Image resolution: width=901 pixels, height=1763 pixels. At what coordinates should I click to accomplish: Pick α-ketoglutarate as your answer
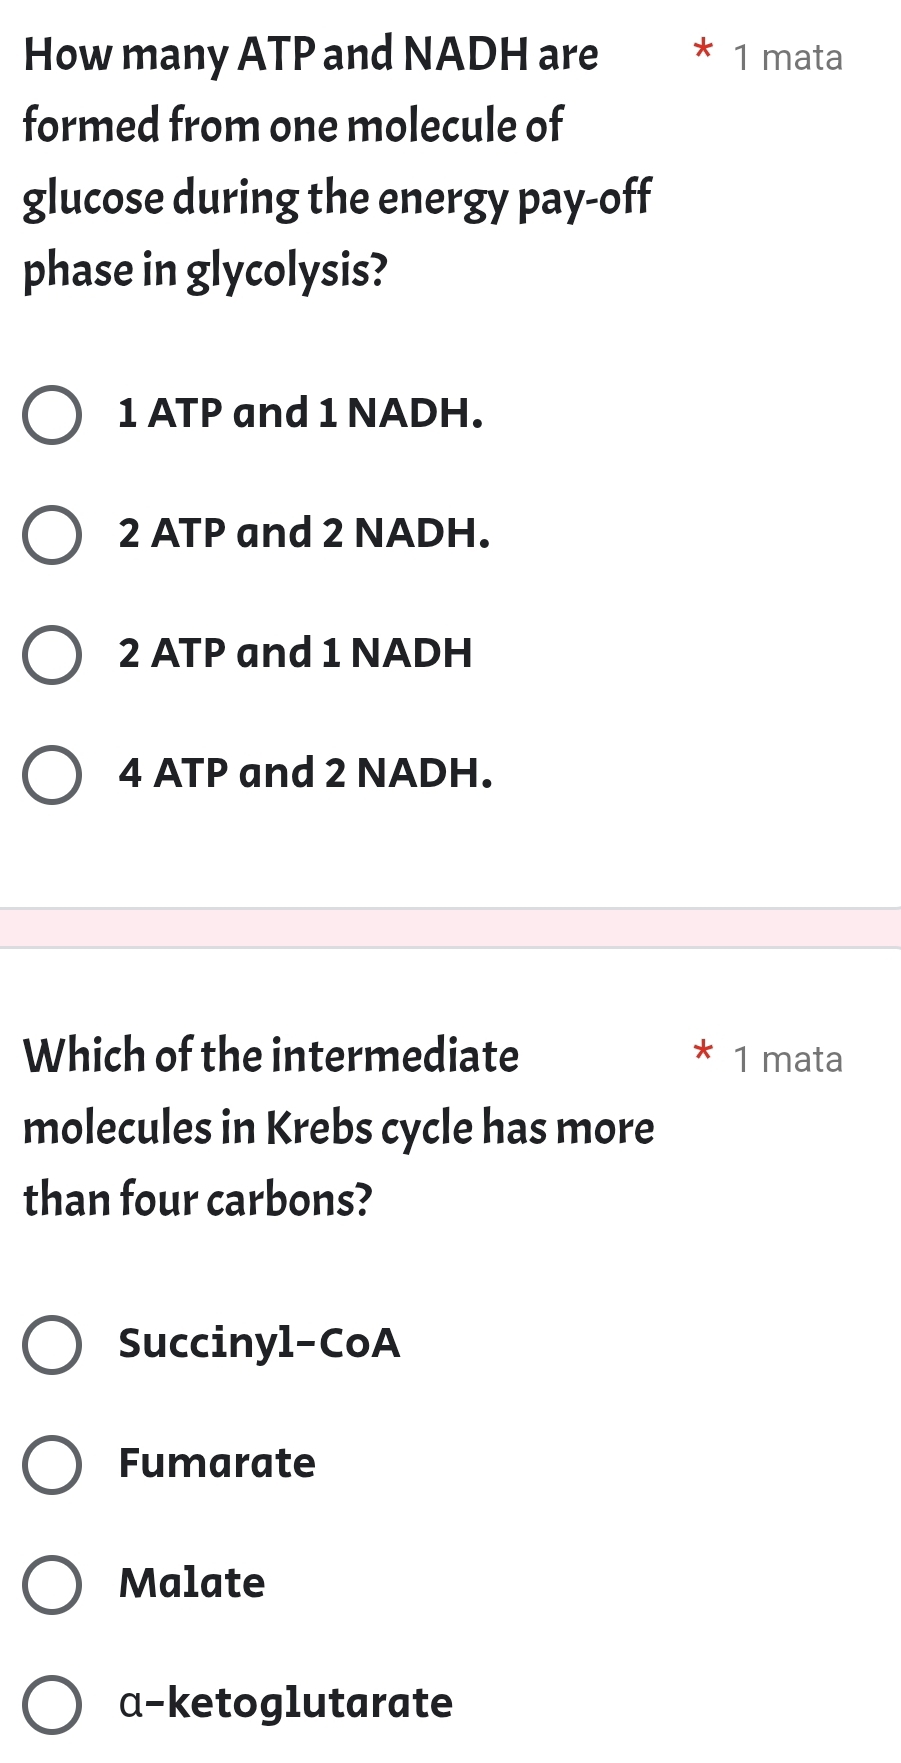tap(53, 1705)
